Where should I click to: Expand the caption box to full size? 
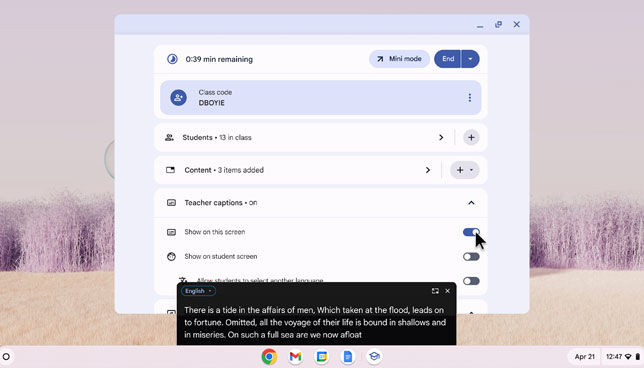click(x=435, y=291)
